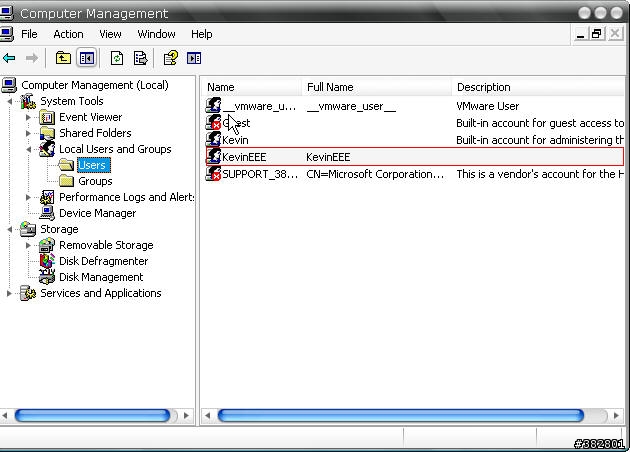Screen dimensions: 630x452
Task: Click the Refresh toolbar icon
Action: pyautogui.click(x=117, y=58)
